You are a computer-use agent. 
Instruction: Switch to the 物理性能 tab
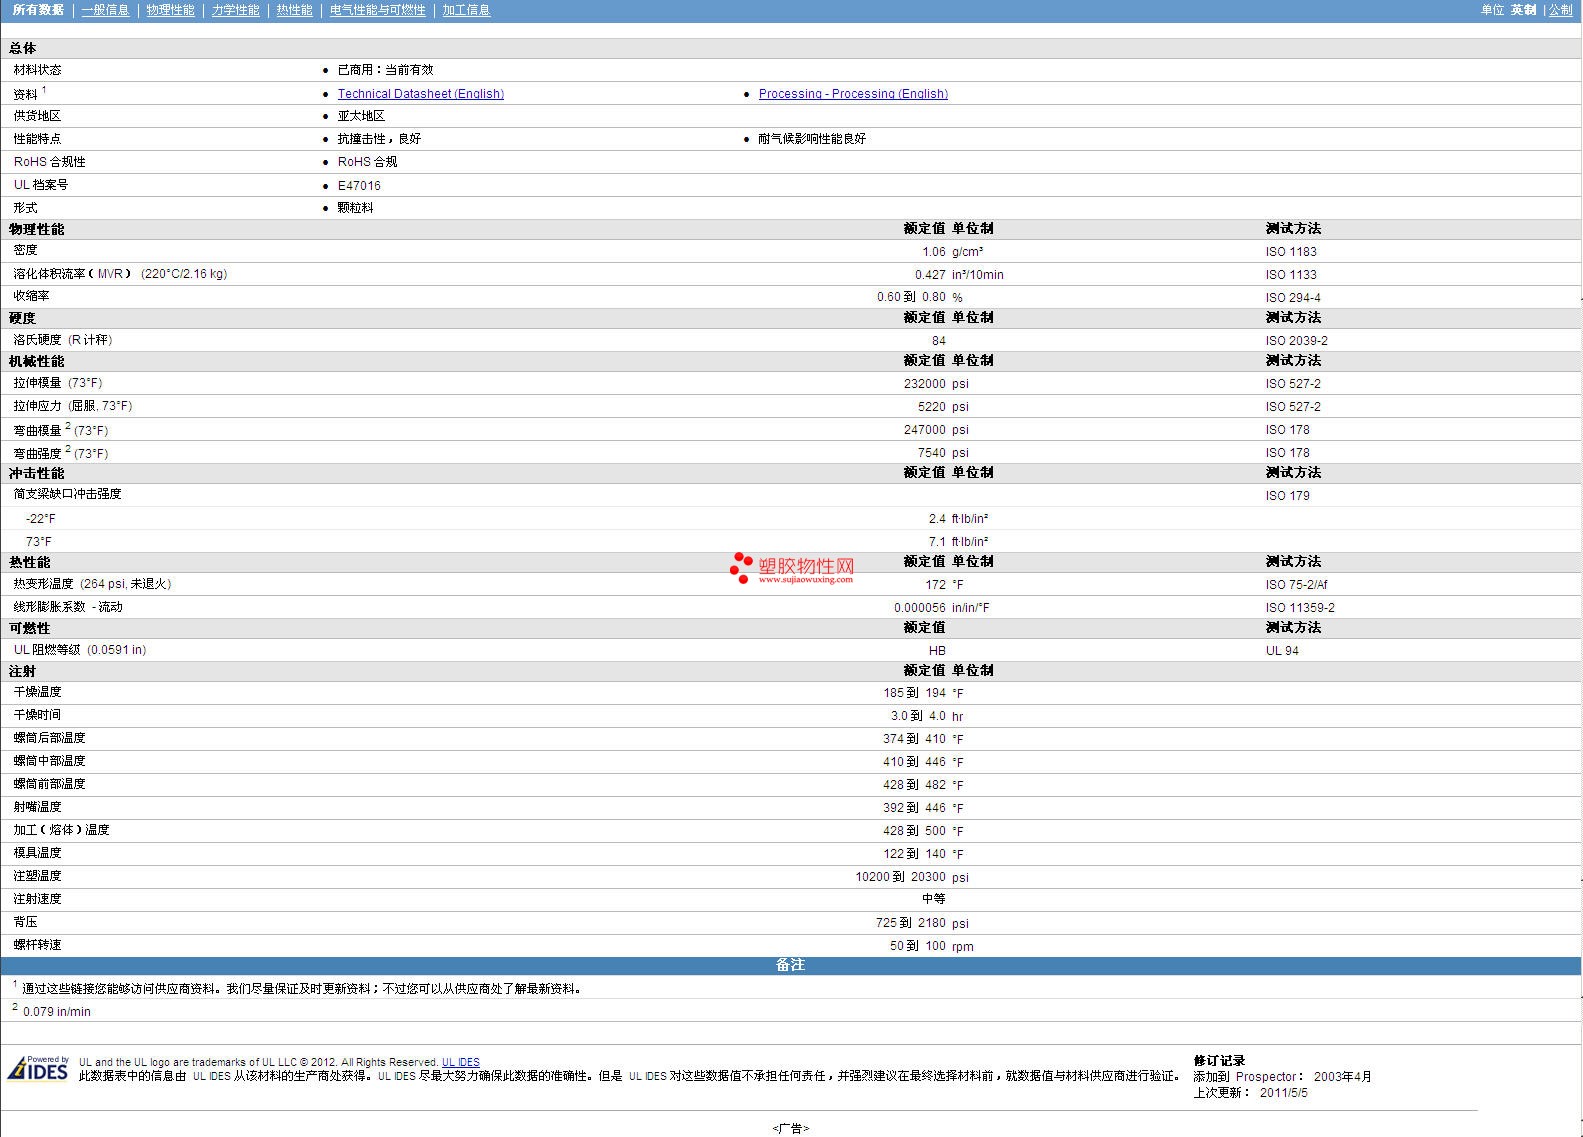(170, 10)
